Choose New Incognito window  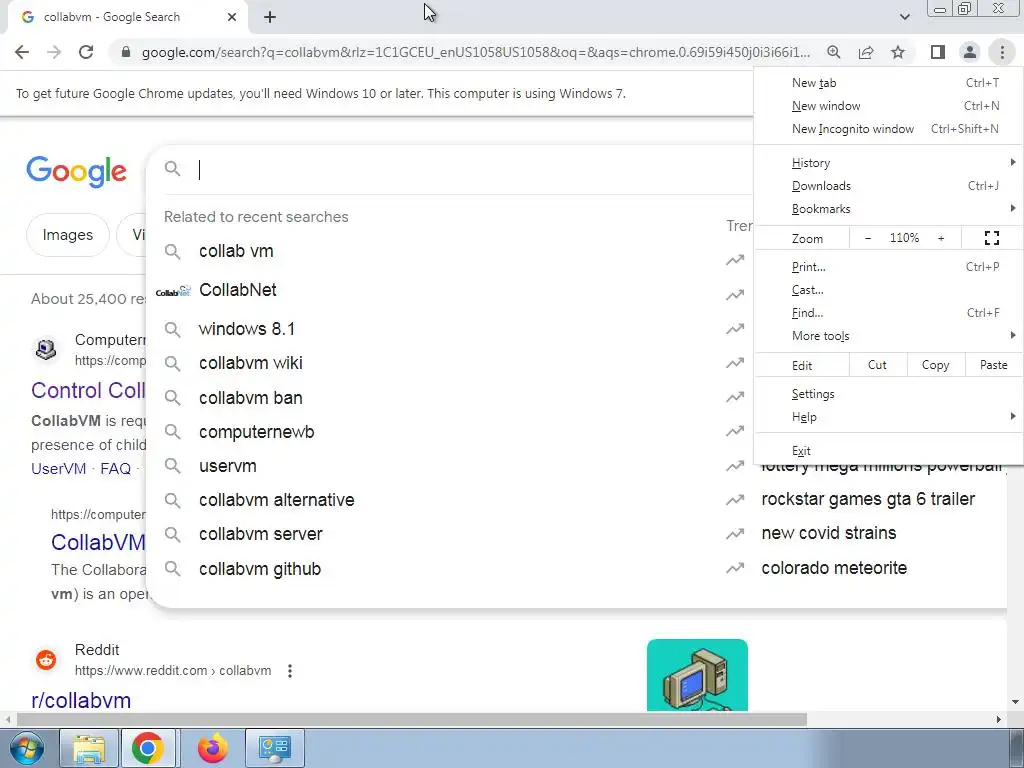coord(888,129)
